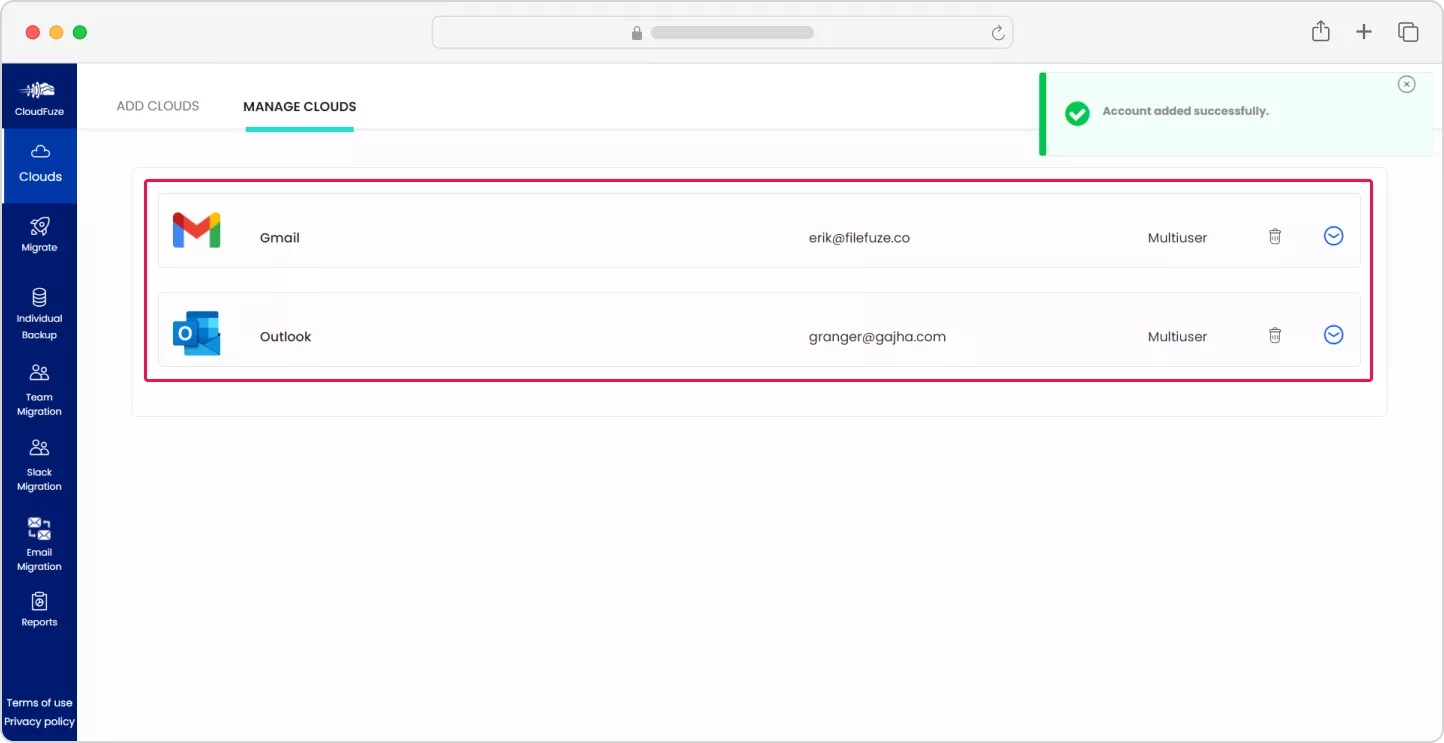Image resolution: width=1444 pixels, height=743 pixels.
Task: Expand the Gmail account row chevron
Action: click(1333, 236)
